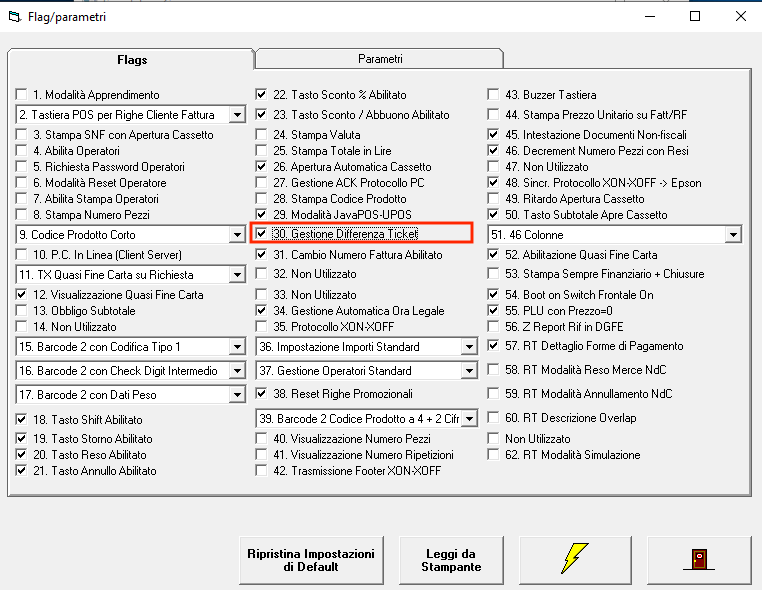Uncheck 12. Visualizzazione Quasi Fine Carta
This screenshot has width=762, height=590.
click(21, 294)
